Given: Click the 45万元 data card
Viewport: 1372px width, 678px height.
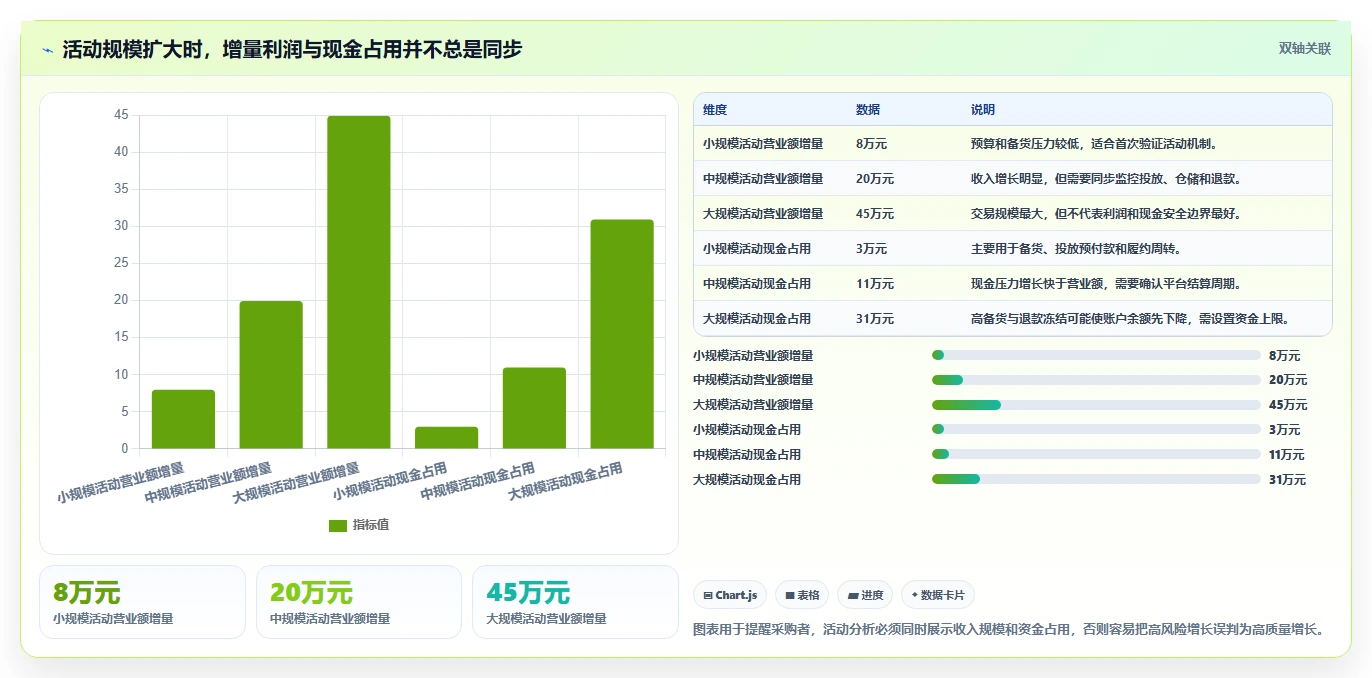Looking at the screenshot, I should pyautogui.click(x=575, y=602).
